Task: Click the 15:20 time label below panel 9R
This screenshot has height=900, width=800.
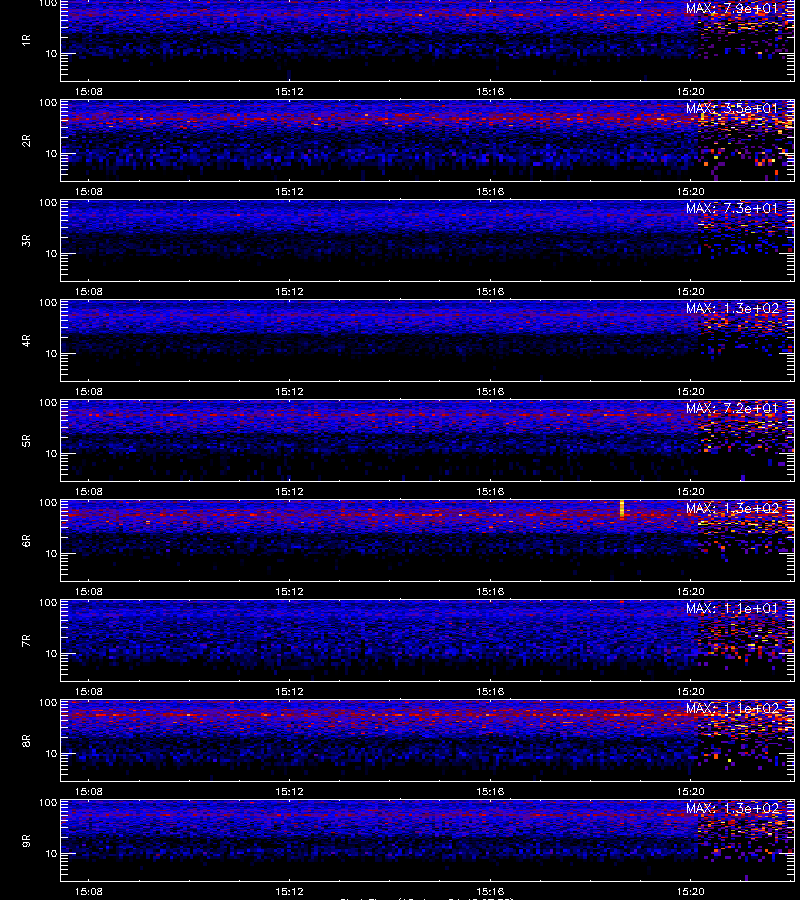Action: click(x=690, y=891)
